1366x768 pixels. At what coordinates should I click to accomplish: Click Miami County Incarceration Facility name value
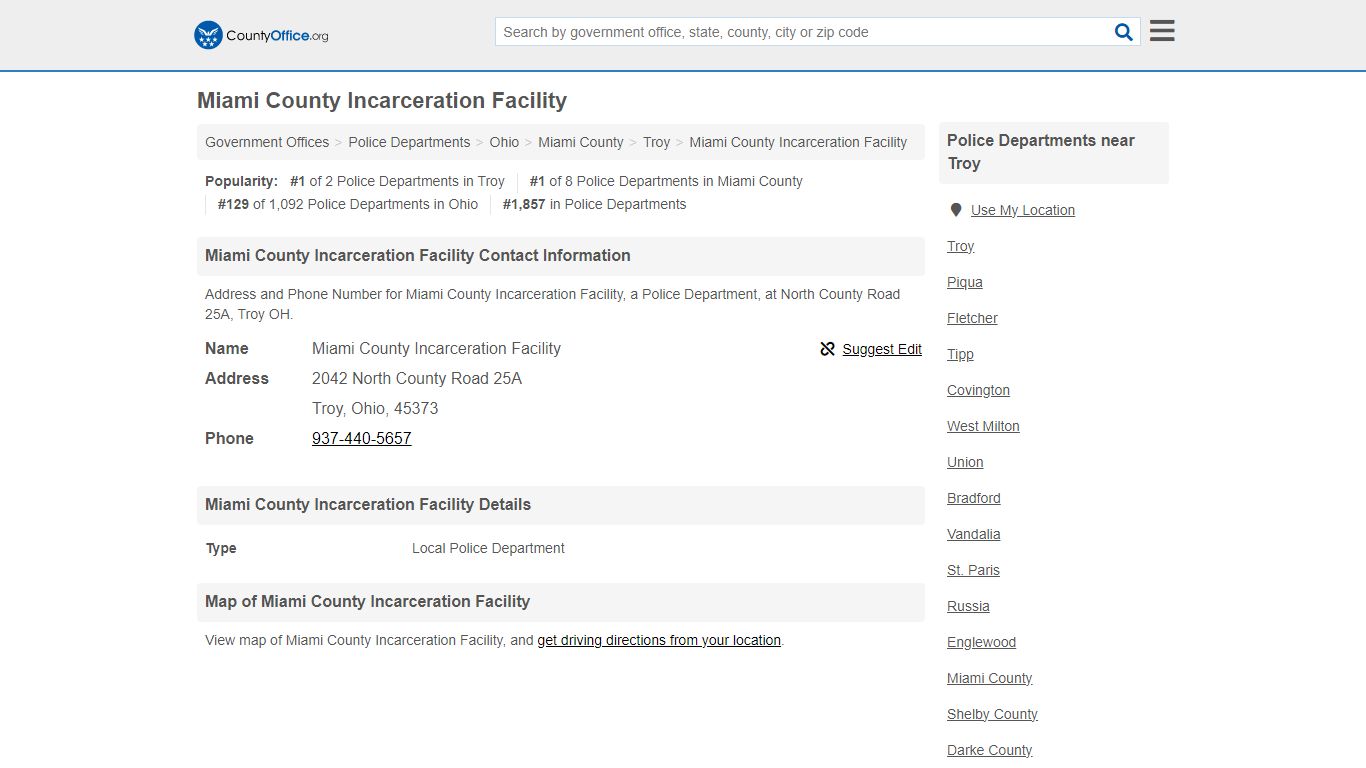pyautogui.click(x=436, y=348)
